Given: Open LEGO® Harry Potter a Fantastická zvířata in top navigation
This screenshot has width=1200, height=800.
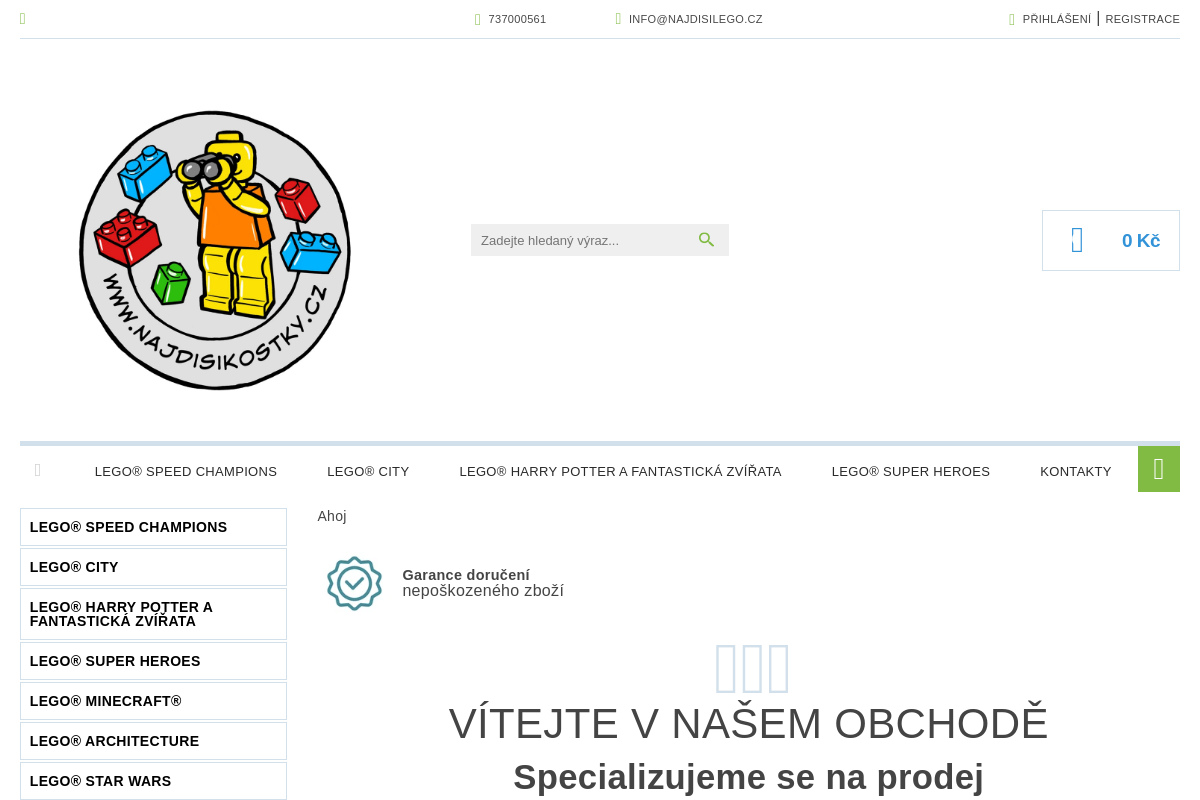Looking at the screenshot, I should point(620,471).
